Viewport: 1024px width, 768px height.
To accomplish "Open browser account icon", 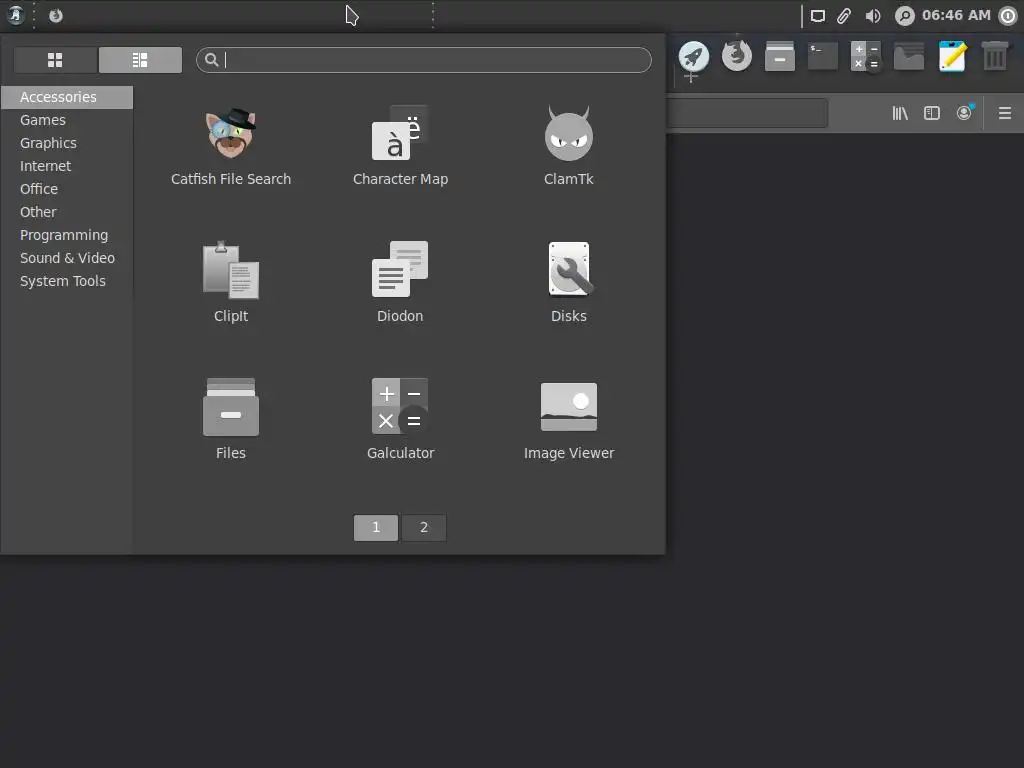I will [x=965, y=113].
